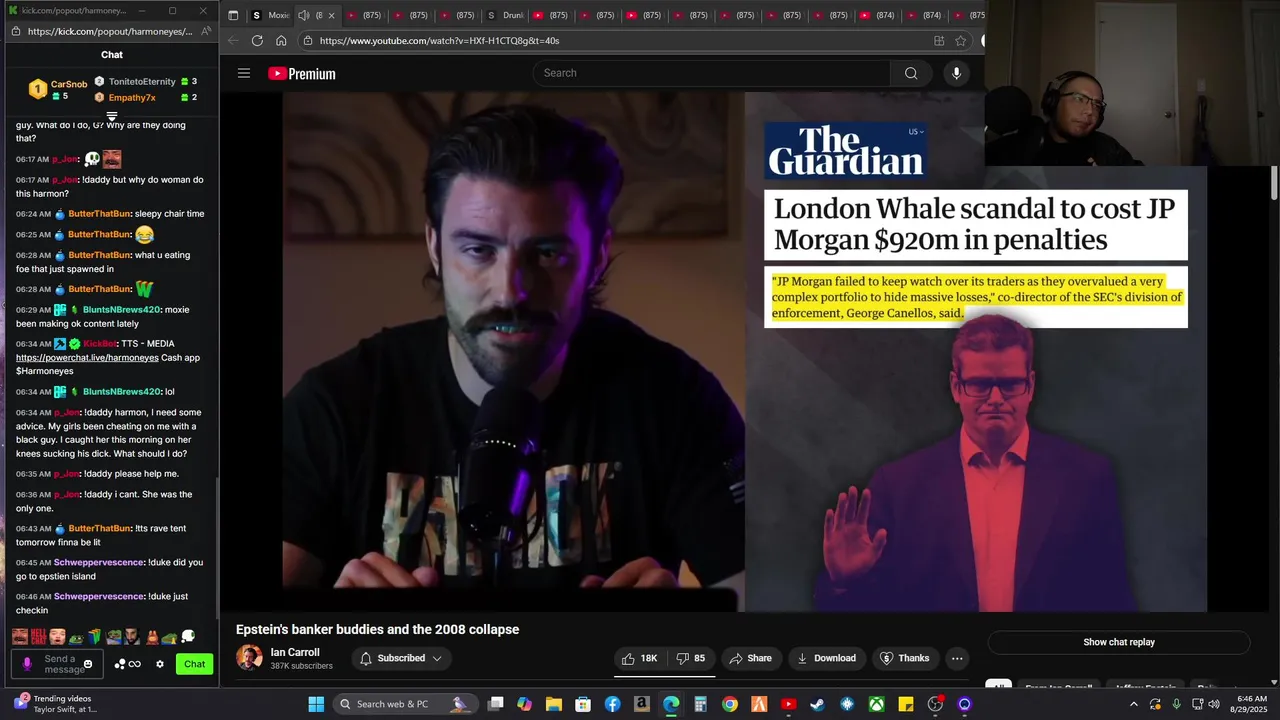Open the YouTube hamburger guide menu
This screenshot has width=1280, height=720.
[243, 73]
